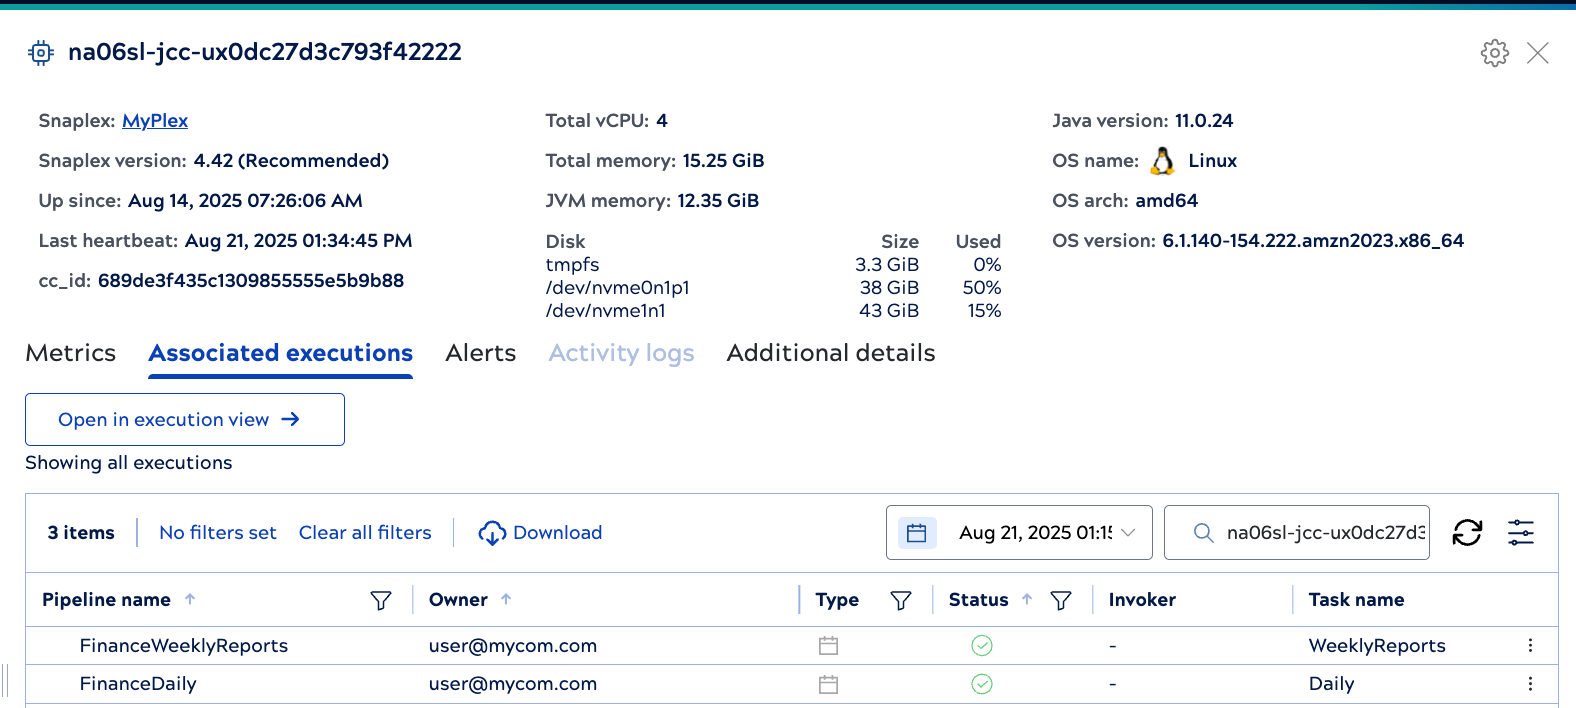Click the search magnifier icon

(x=1204, y=533)
